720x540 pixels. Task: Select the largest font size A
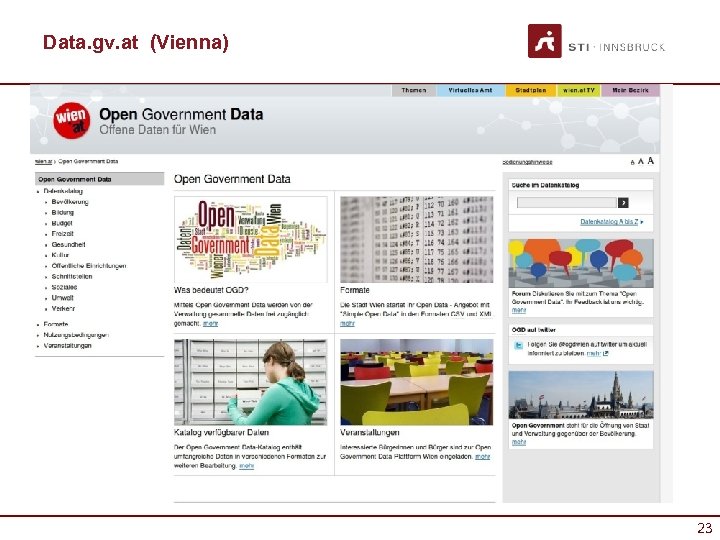650,161
